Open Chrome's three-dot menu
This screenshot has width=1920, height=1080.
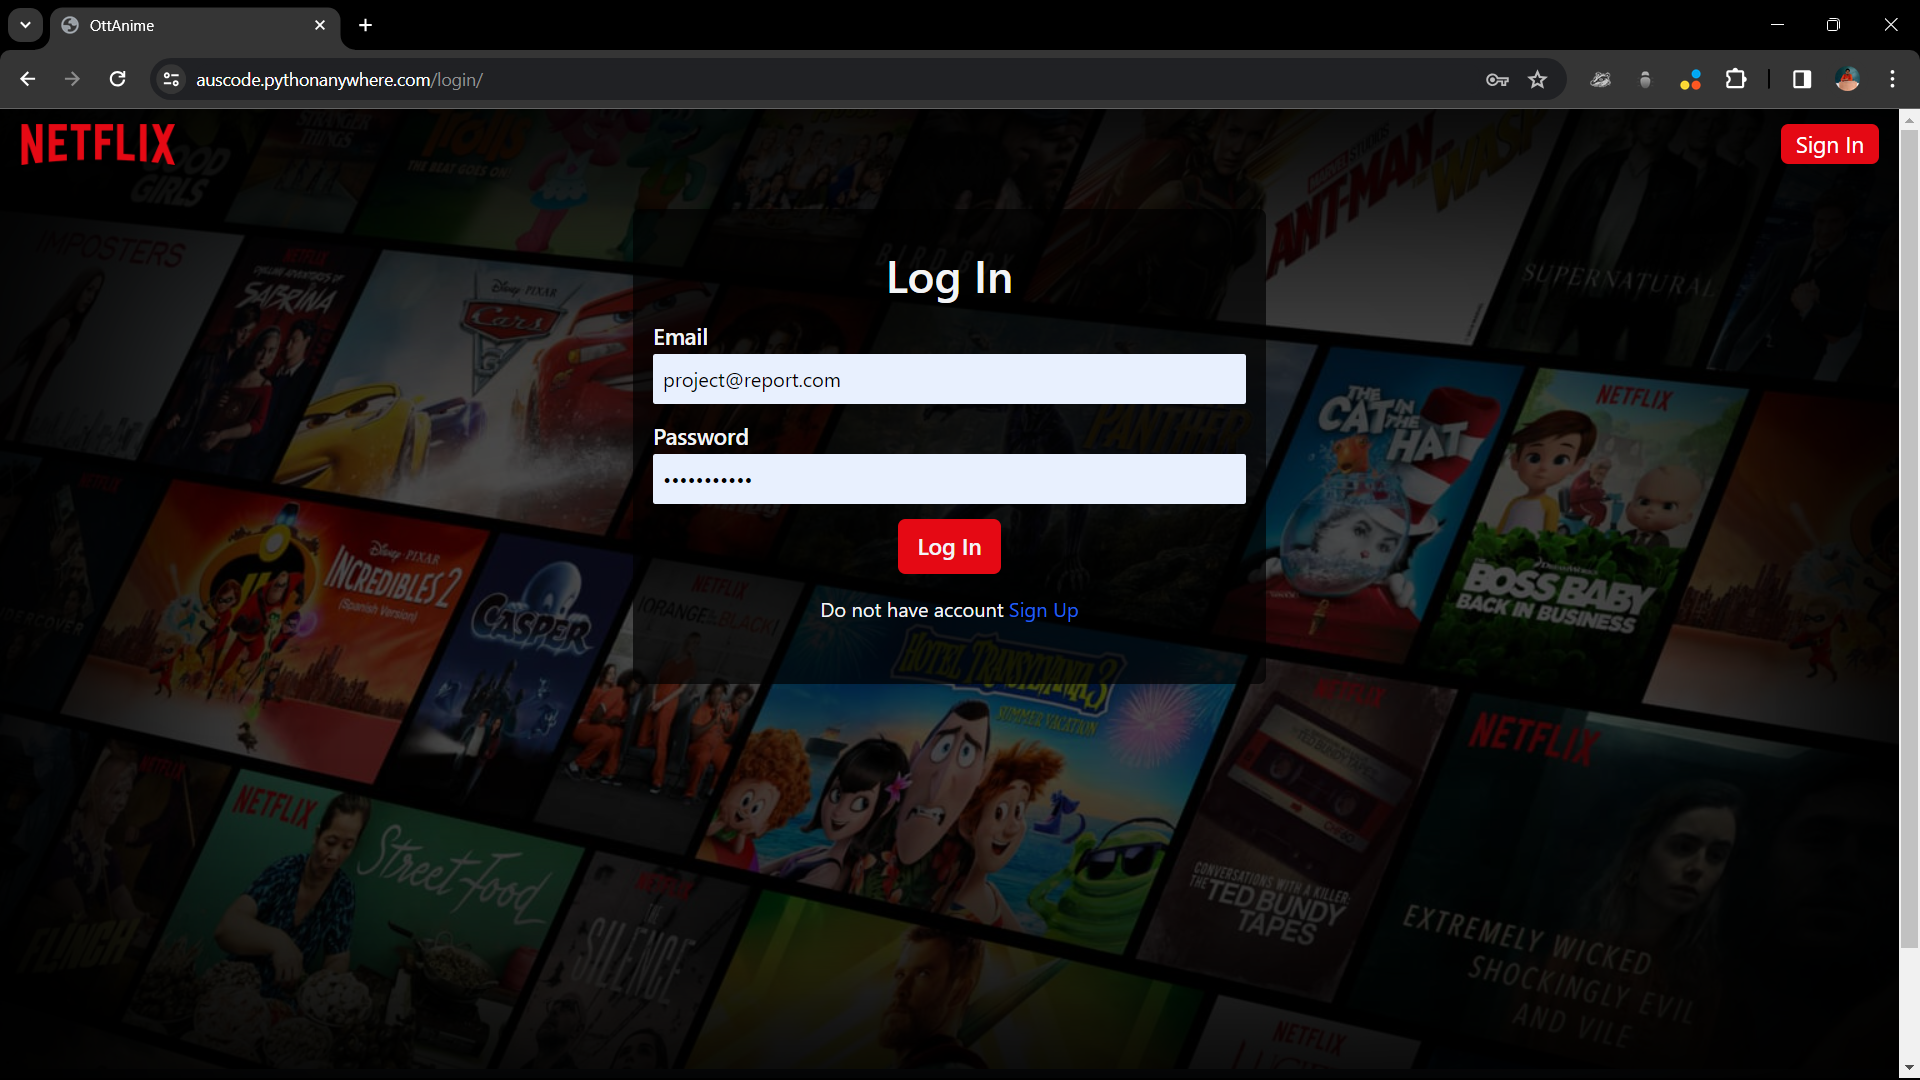tap(1892, 79)
